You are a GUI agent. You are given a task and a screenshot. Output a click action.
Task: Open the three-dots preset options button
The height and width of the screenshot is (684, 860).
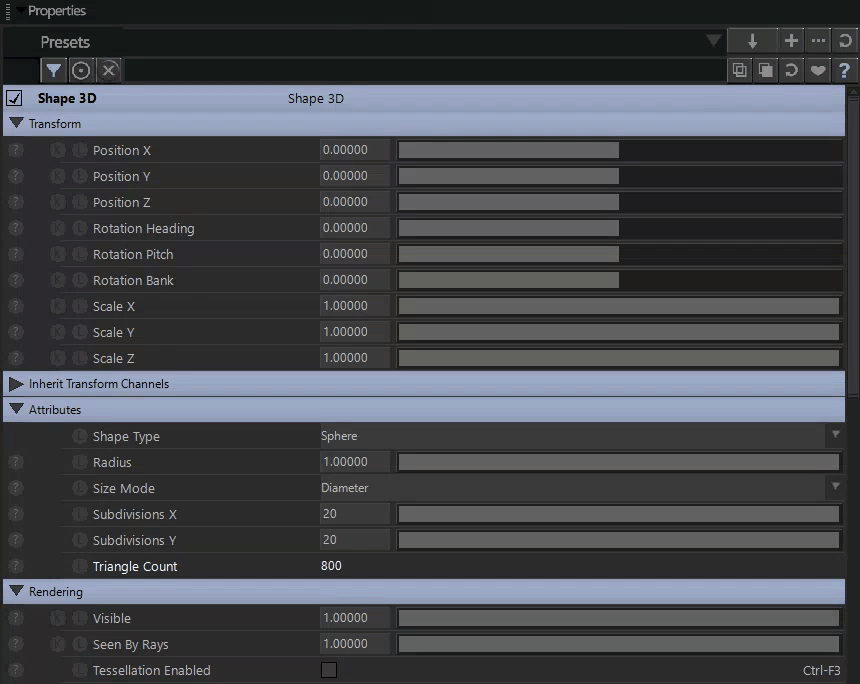click(818, 41)
